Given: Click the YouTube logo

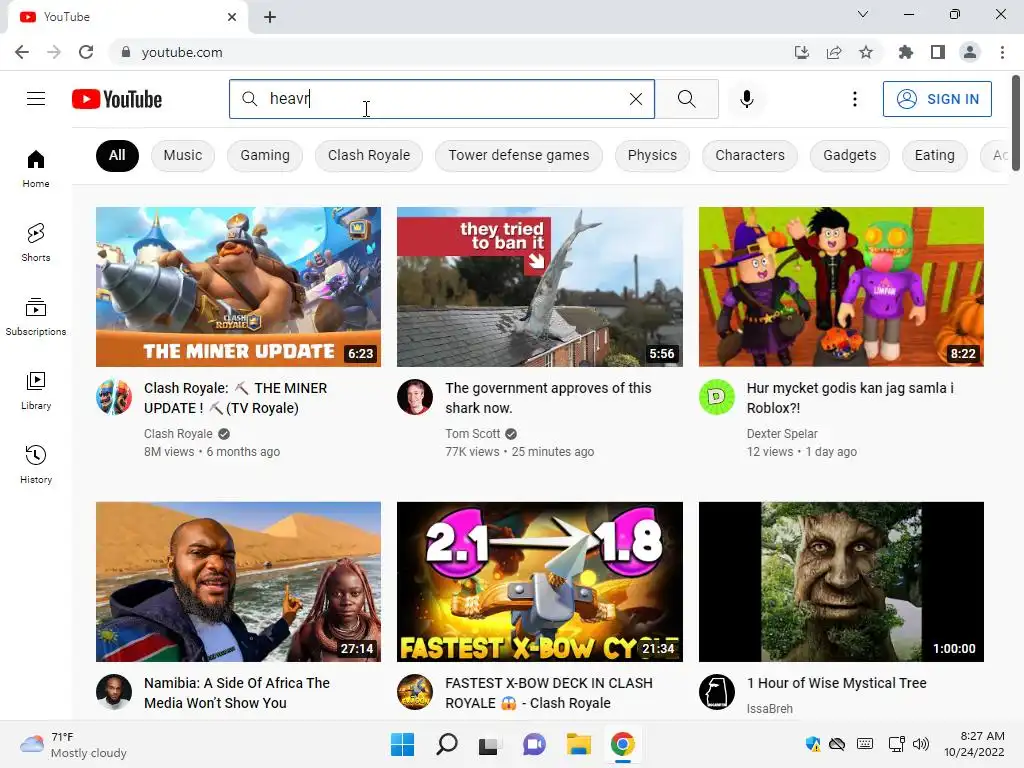Looking at the screenshot, I should pyautogui.click(x=117, y=99).
